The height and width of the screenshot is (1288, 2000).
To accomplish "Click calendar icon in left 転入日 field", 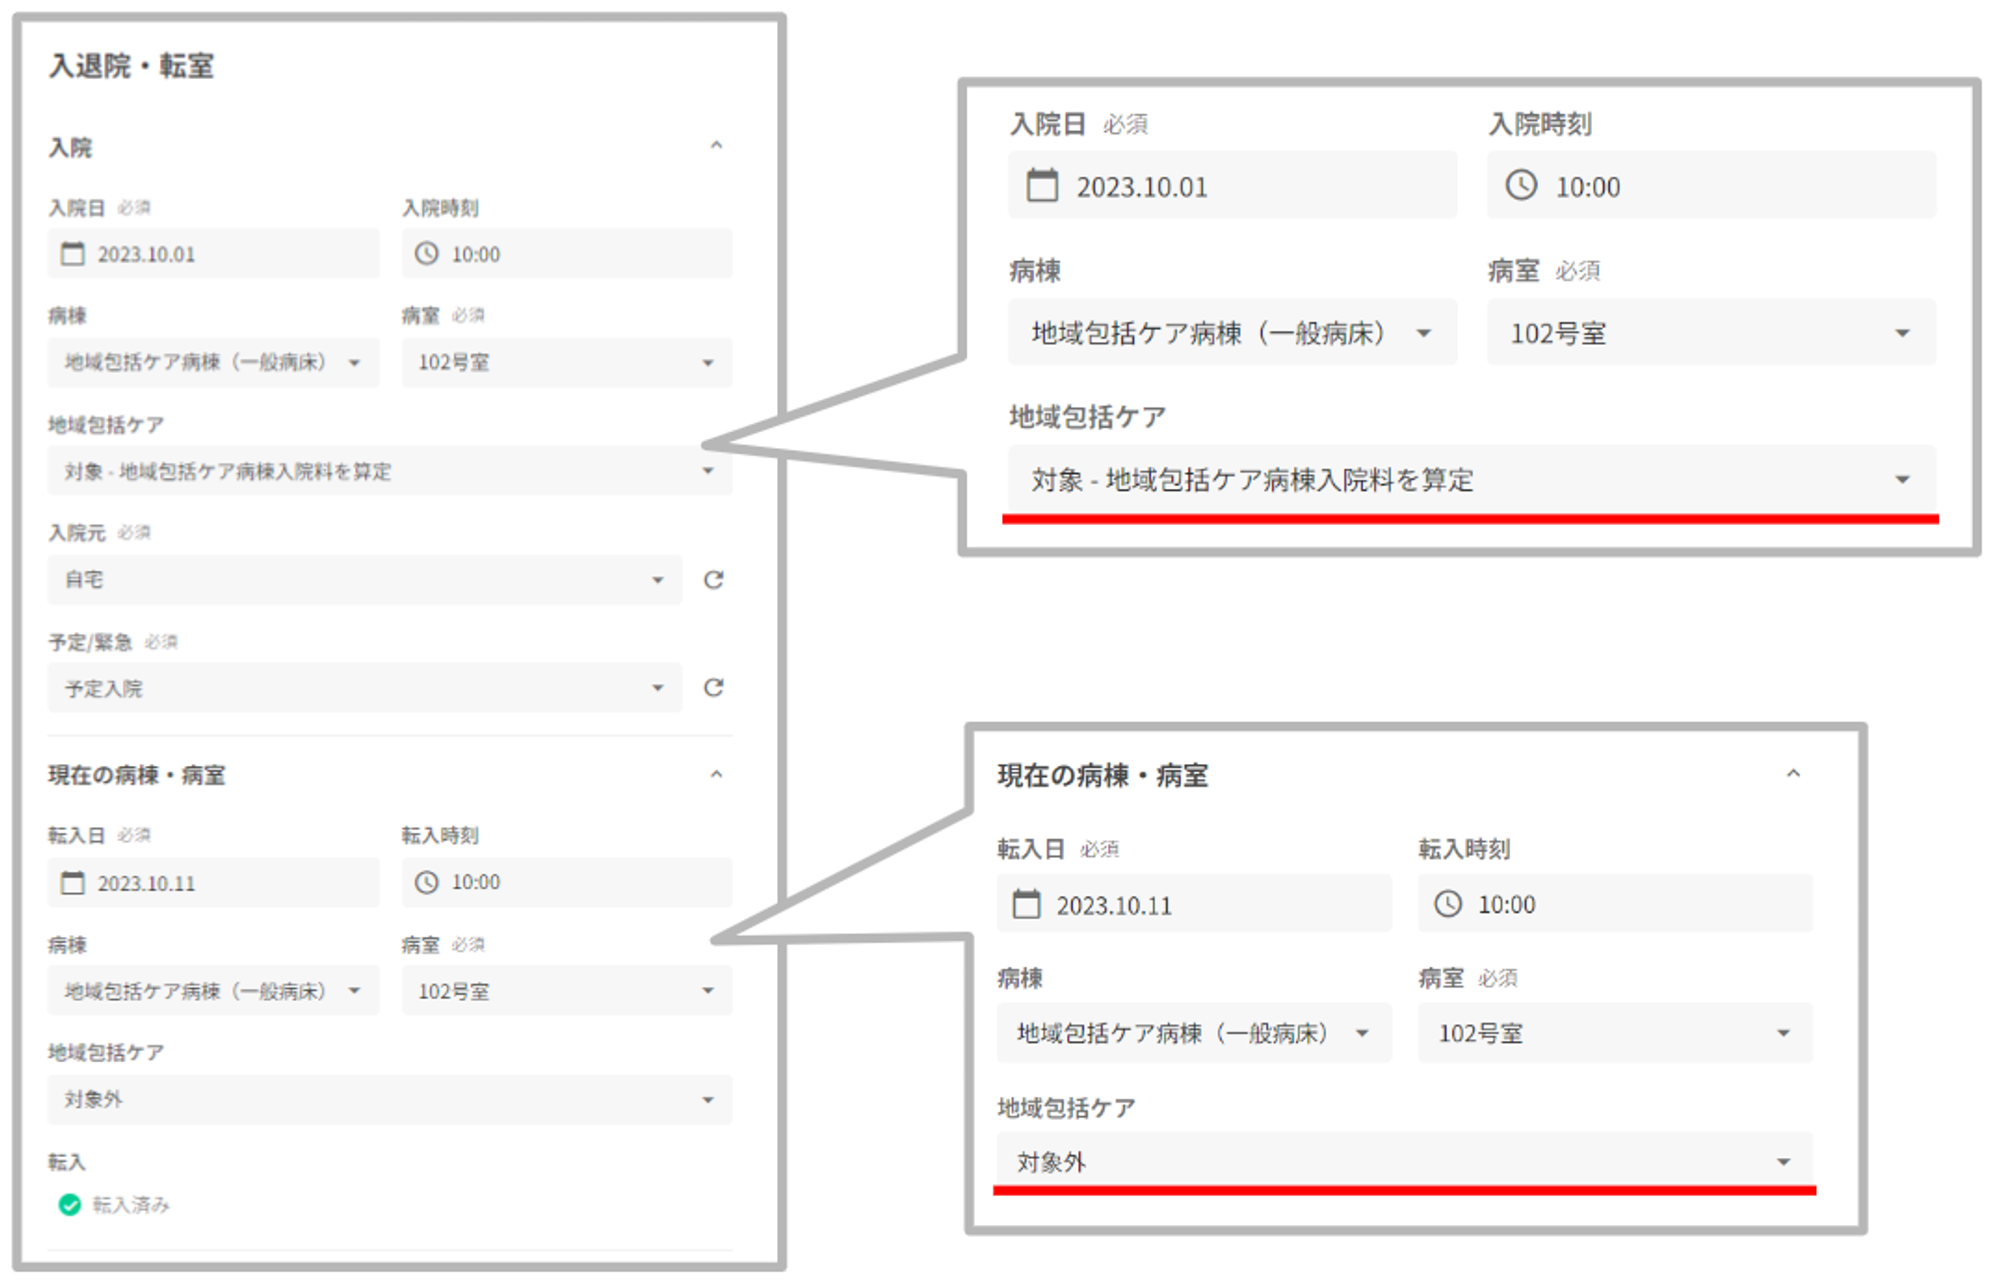I will (73, 883).
